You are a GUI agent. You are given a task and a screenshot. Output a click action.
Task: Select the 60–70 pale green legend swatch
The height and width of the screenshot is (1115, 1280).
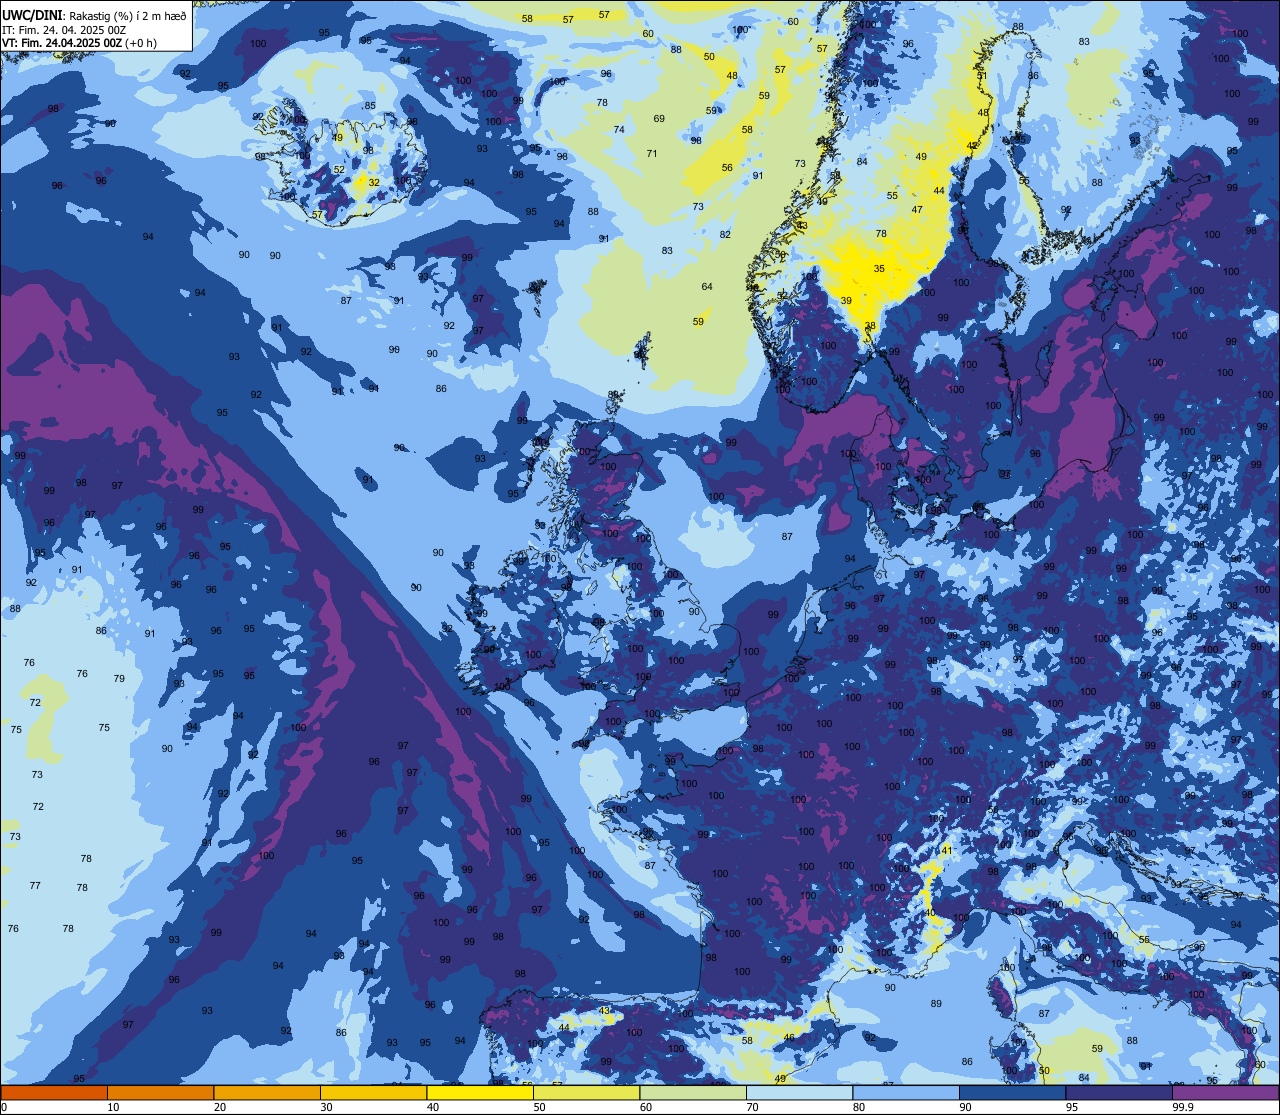(x=693, y=1092)
